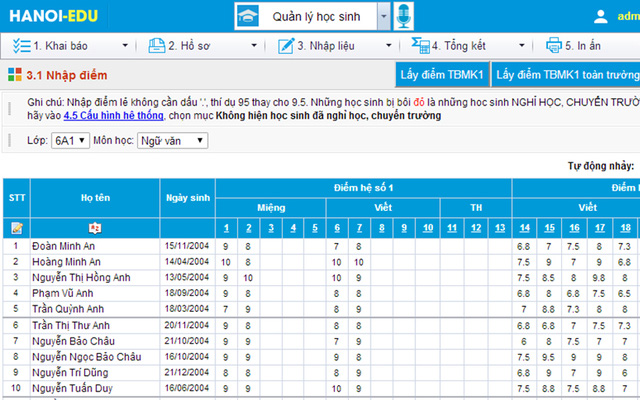Click column header link 10 under Viết
Viewport: 640px width, 400px height.
(428, 228)
